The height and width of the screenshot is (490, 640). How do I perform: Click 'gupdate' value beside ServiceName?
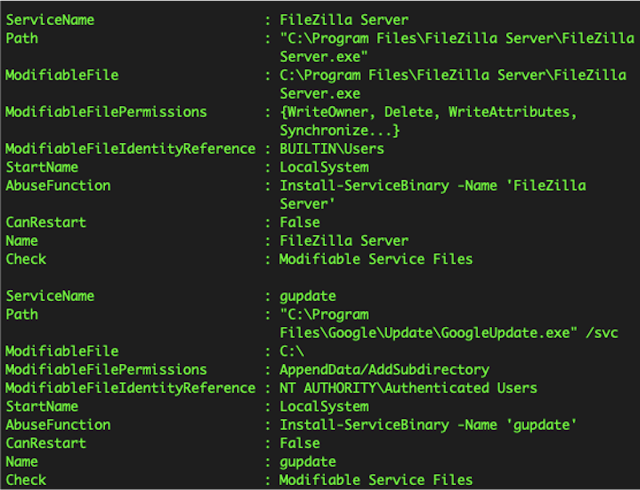pos(308,296)
